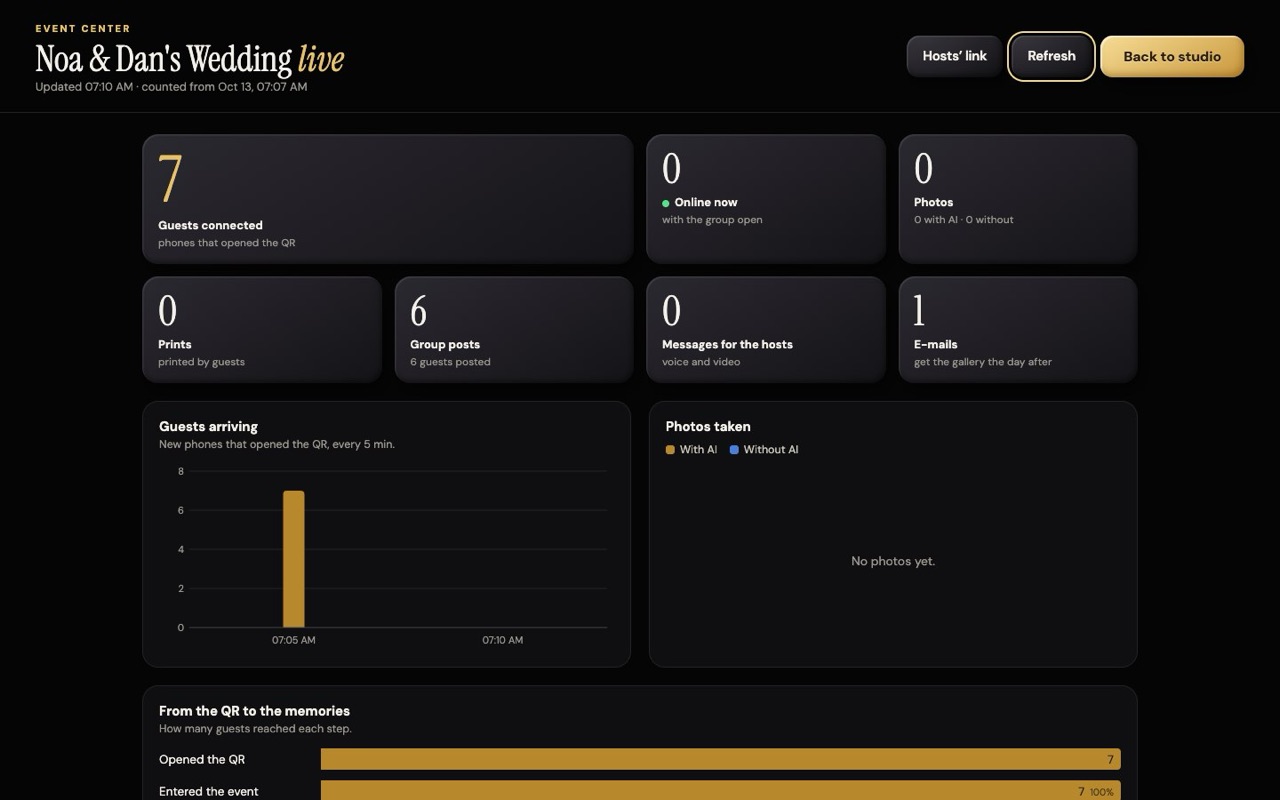Select the "Online now" label
The image size is (1280, 800).
coord(706,202)
